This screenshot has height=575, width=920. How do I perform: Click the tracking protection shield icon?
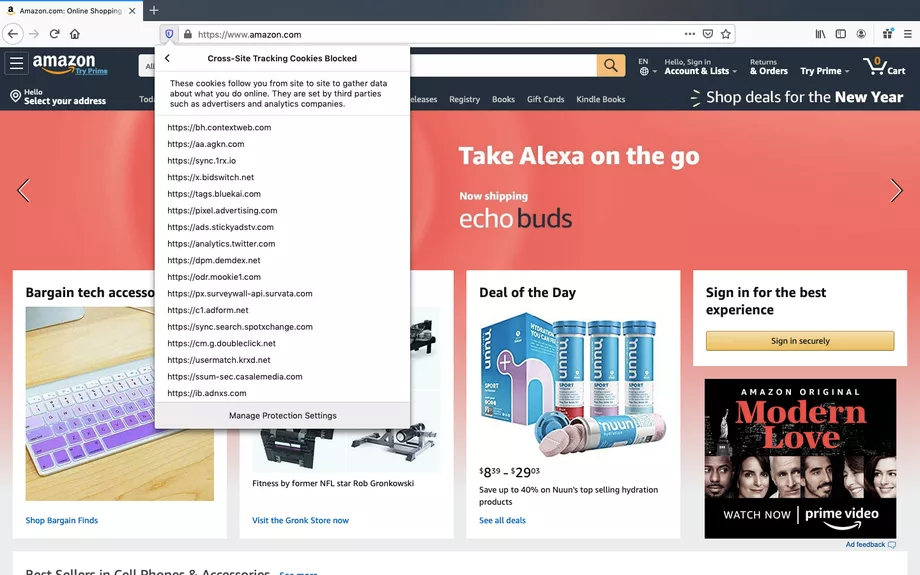coord(169,34)
